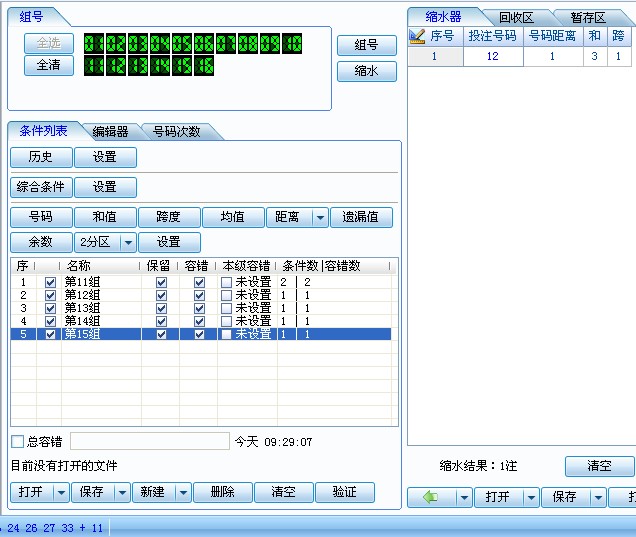Click the green number 01 tile
The width and height of the screenshot is (636, 537).
[x=93, y=43]
